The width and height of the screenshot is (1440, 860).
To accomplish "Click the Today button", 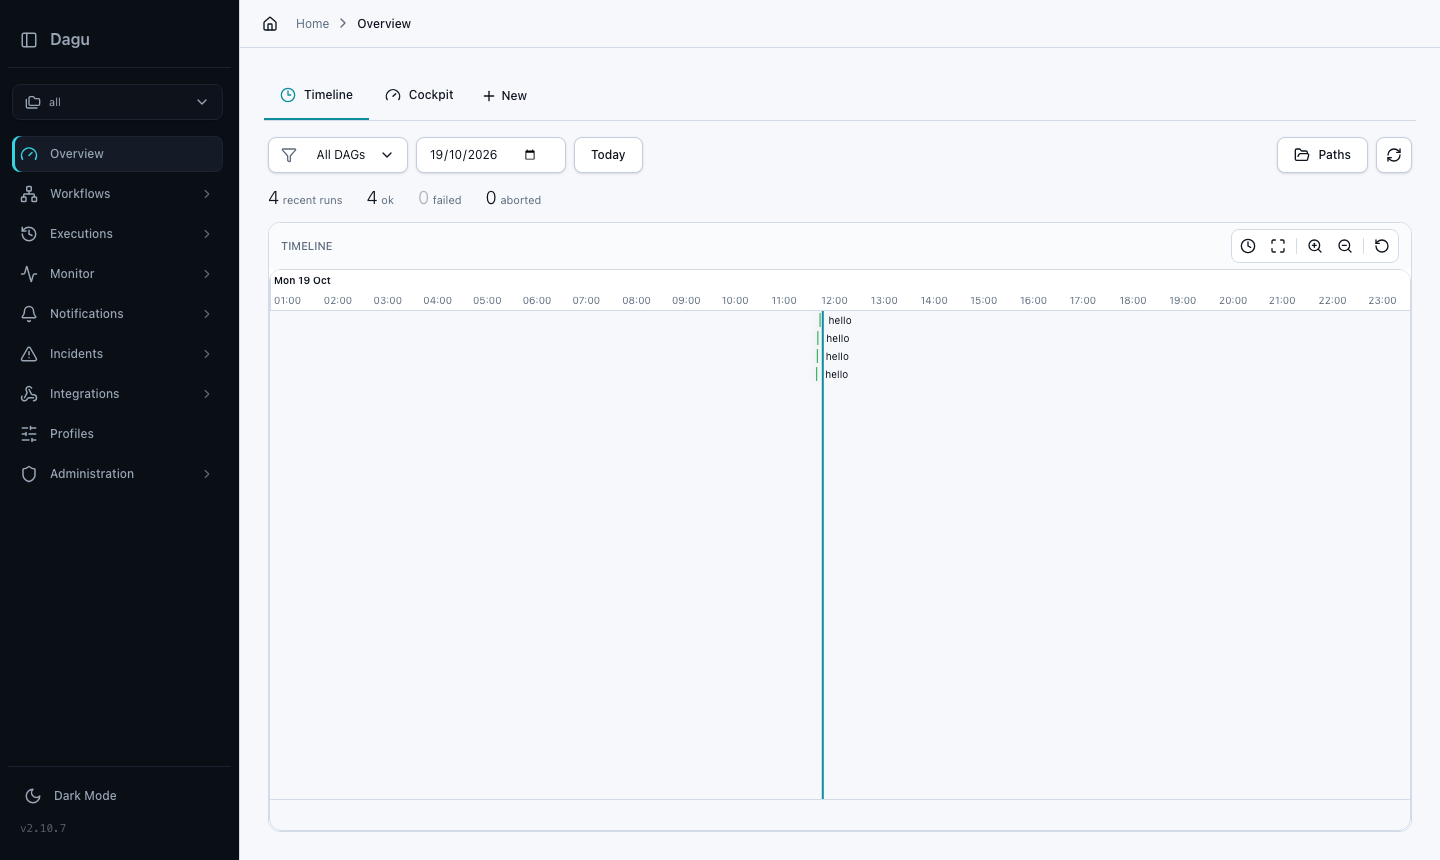I will click(x=608, y=155).
